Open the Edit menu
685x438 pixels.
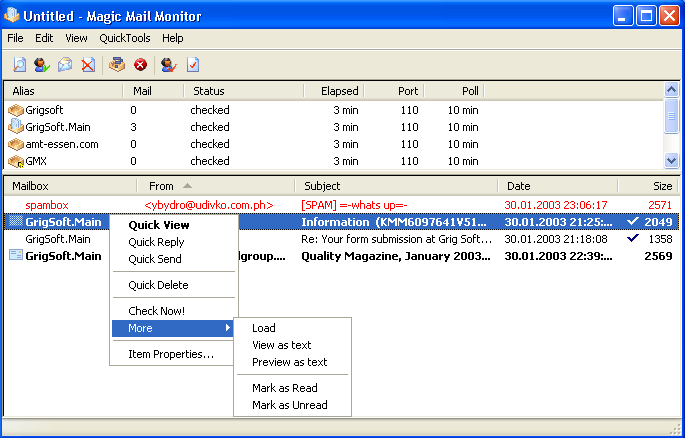coord(44,38)
